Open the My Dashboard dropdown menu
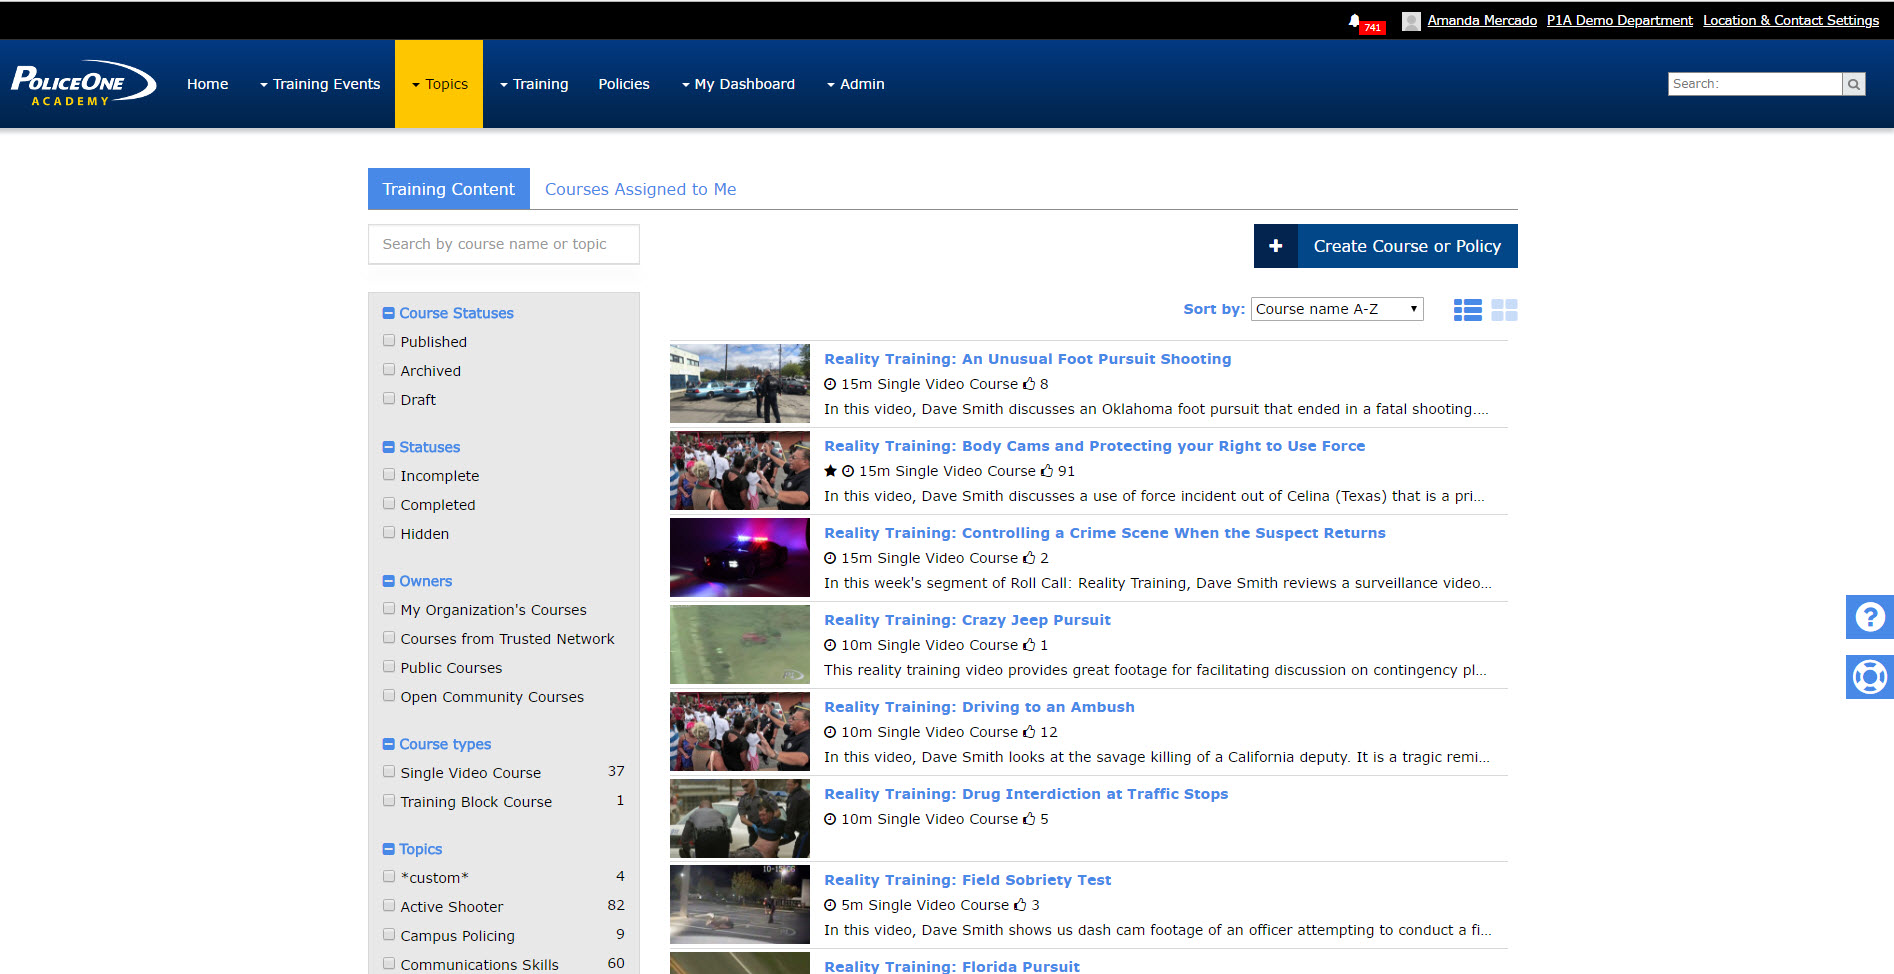 tap(738, 84)
